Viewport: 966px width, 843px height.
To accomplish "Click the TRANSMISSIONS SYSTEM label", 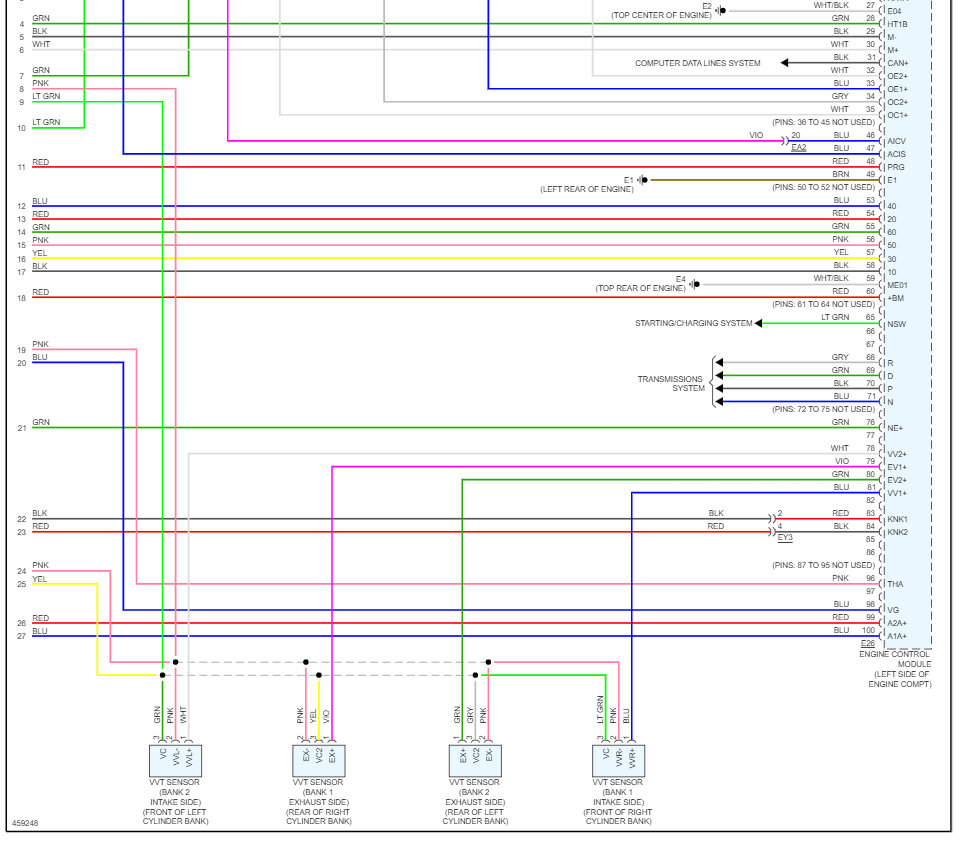I will point(670,383).
